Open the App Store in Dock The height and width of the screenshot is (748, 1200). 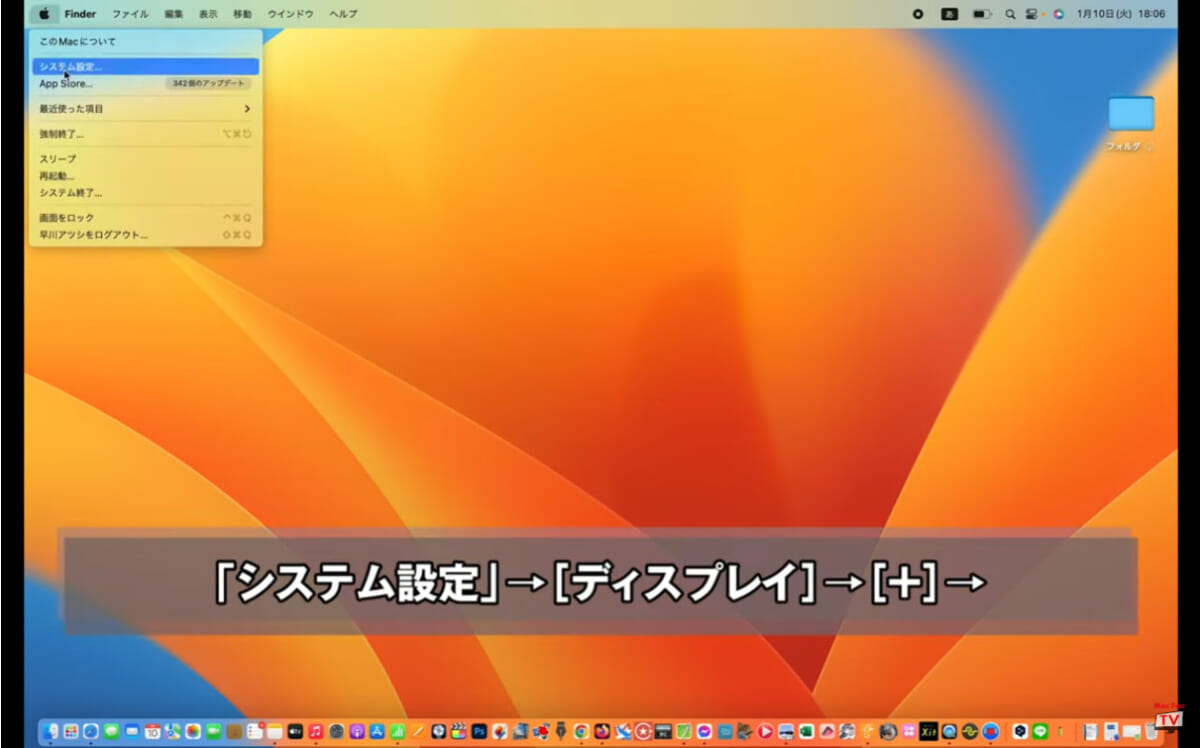pos(377,731)
